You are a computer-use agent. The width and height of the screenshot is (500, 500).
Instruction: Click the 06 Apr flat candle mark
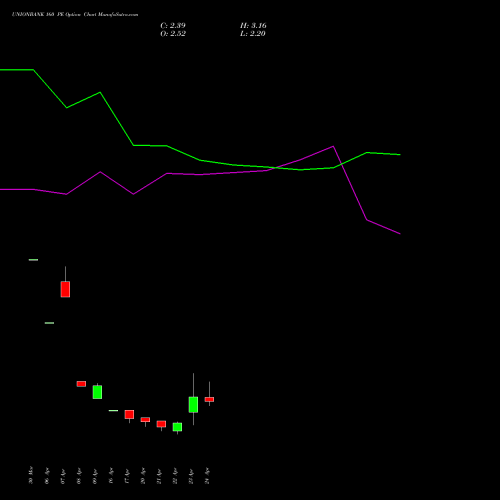pos(49,323)
